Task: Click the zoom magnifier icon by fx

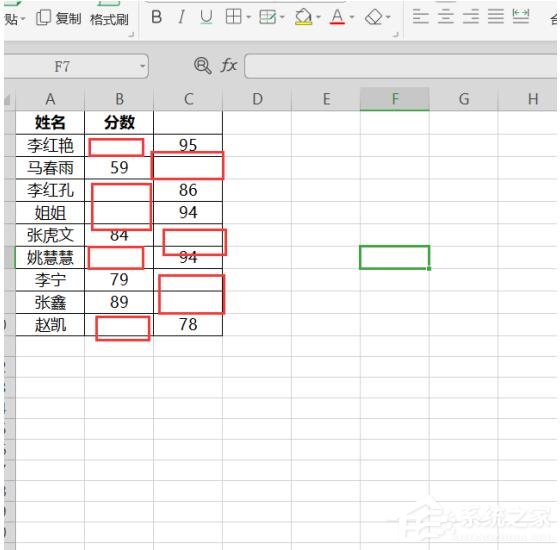Action: click(x=202, y=66)
